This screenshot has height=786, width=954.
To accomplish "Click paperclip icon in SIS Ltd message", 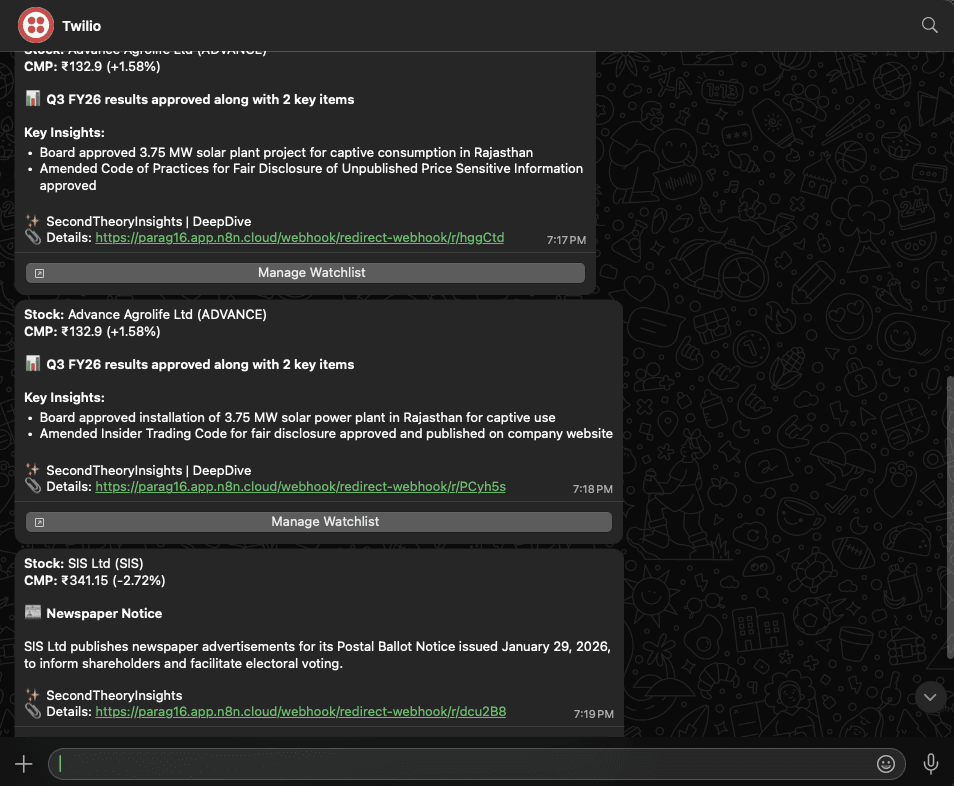I will [x=33, y=711].
